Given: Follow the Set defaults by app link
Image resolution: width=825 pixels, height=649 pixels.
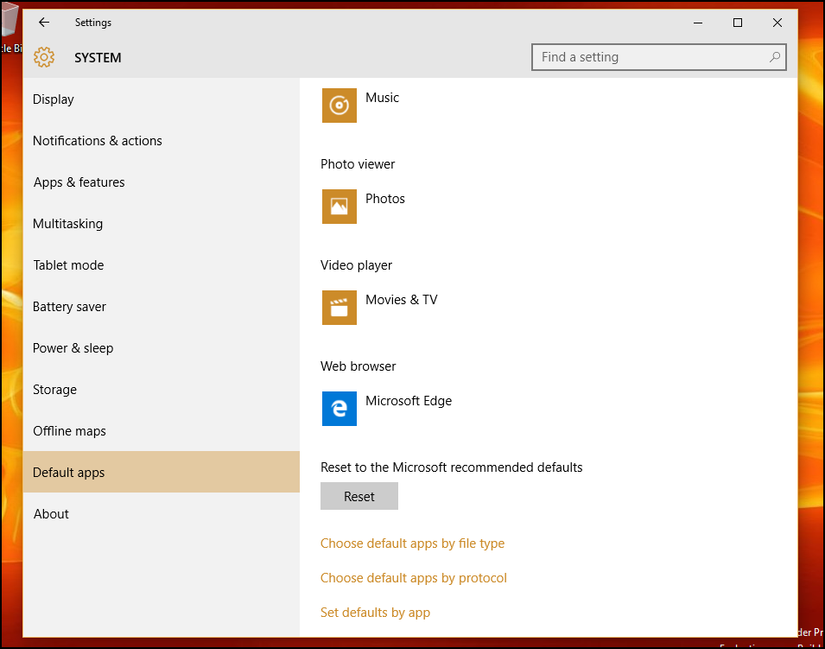Looking at the screenshot, I should [375, 612].
